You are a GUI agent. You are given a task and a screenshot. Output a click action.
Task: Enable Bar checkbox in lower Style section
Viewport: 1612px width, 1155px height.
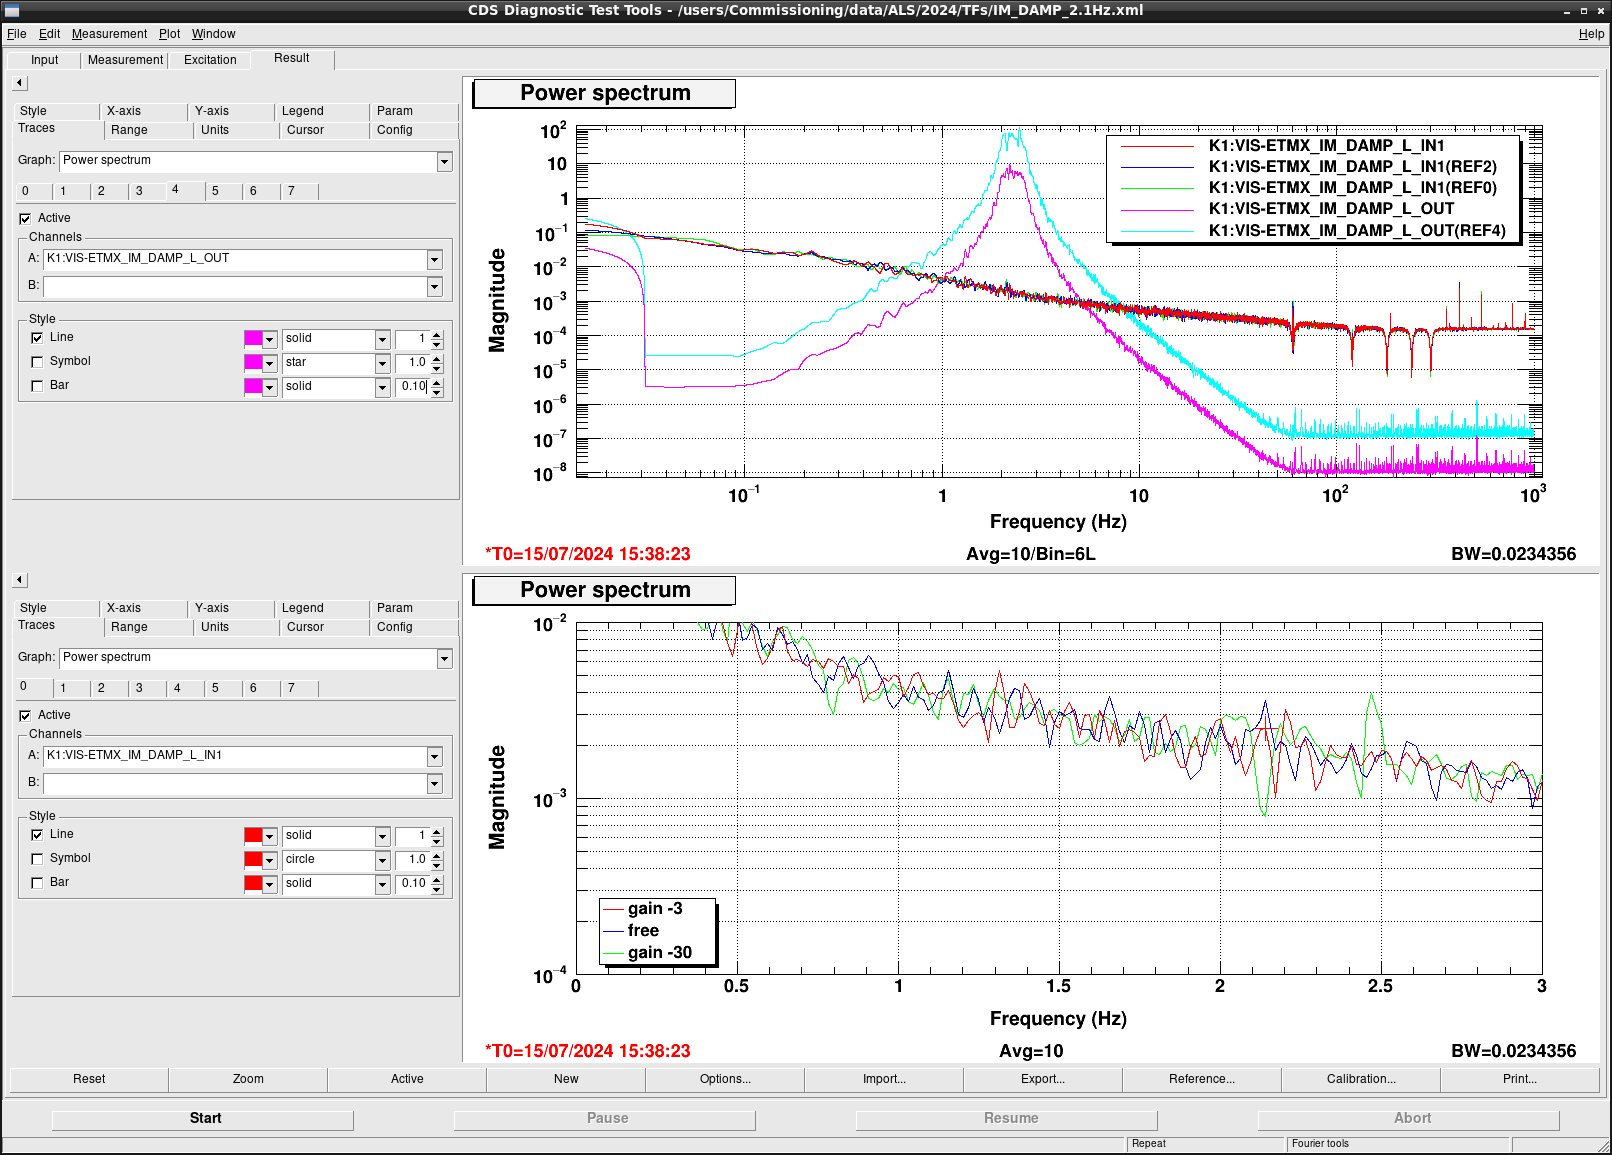(37, 883)
